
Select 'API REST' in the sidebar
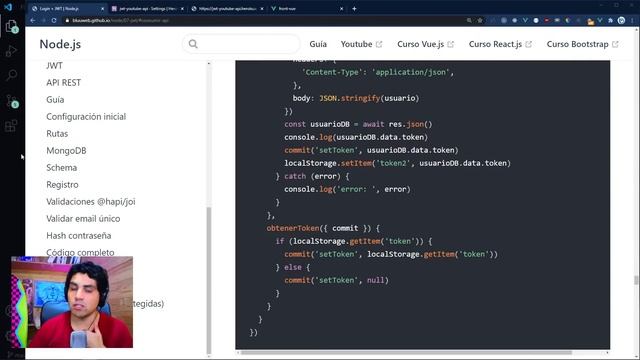(64, 83)
